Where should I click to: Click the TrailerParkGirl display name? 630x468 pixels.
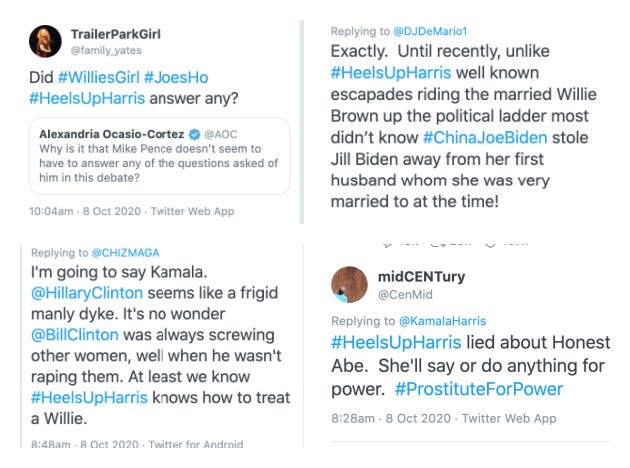tap(116, 34)
